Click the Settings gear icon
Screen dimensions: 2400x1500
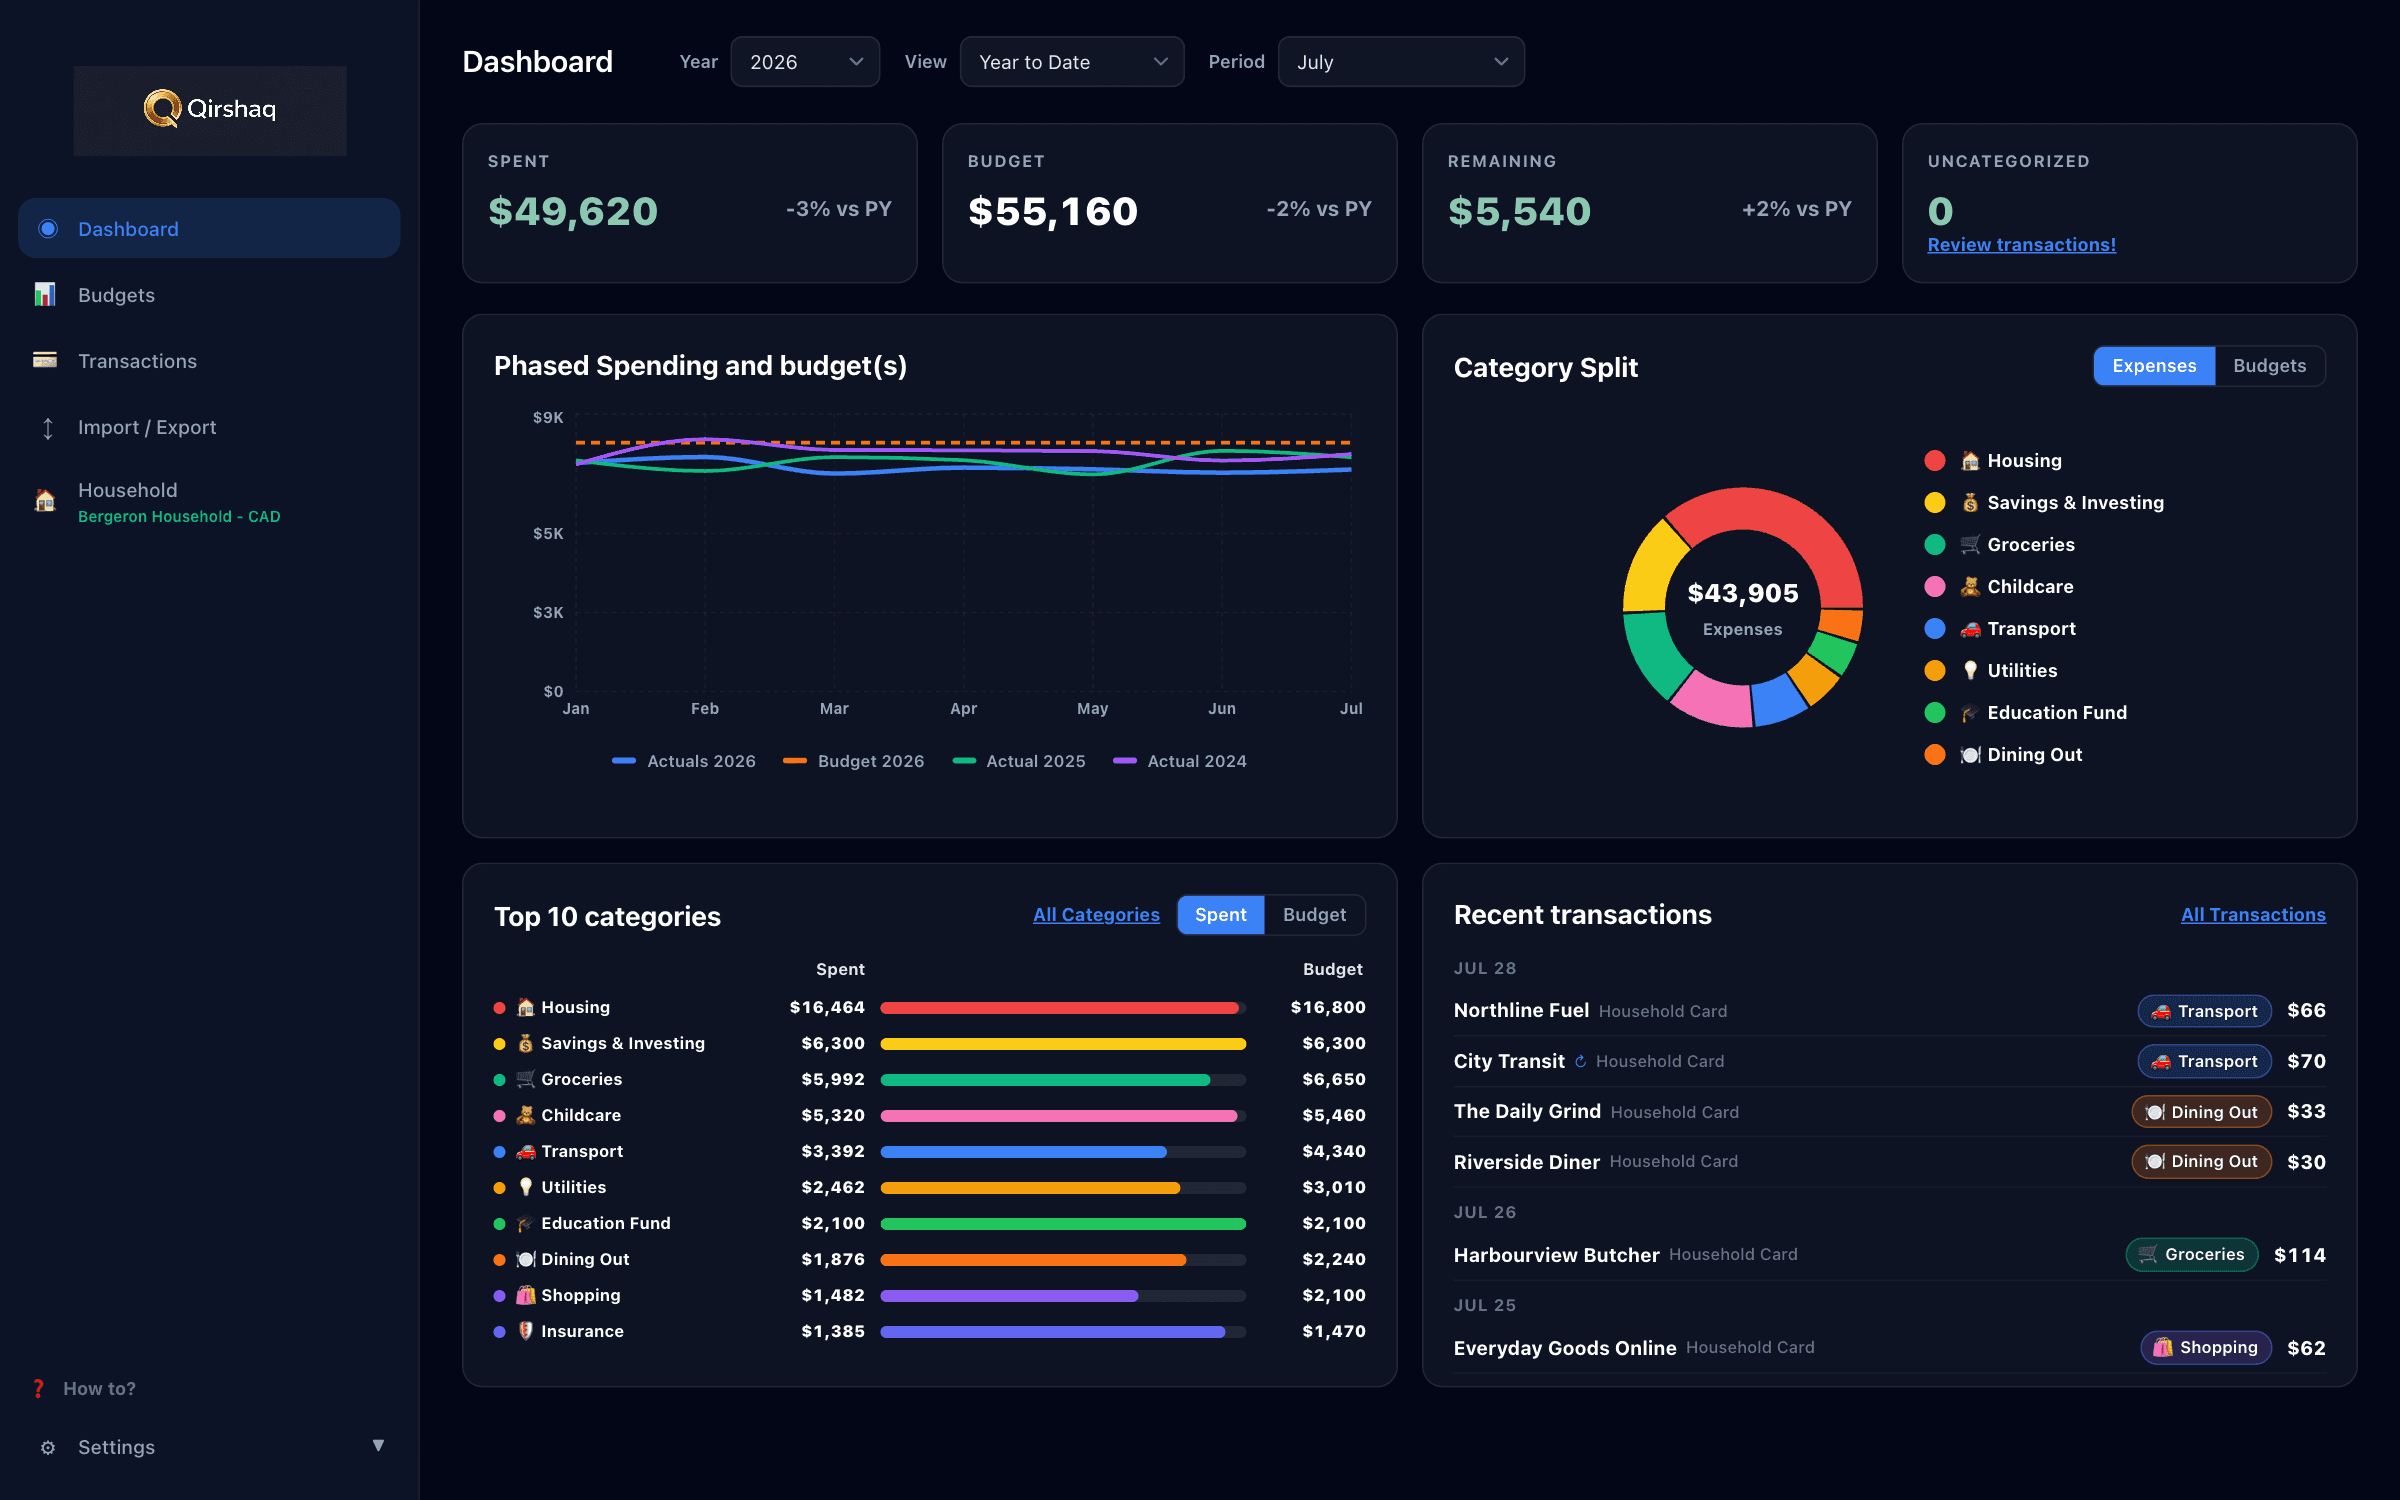coord(47,1447)
